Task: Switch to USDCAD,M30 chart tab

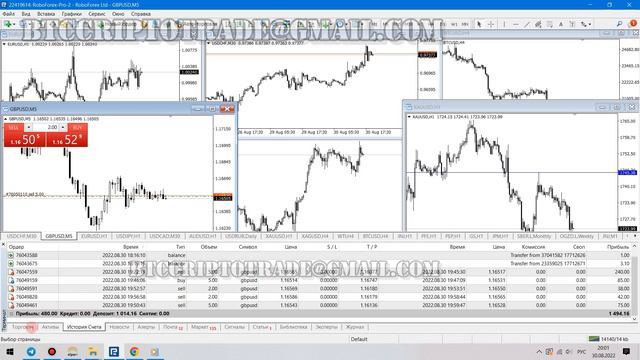Action: pos(164,236)
